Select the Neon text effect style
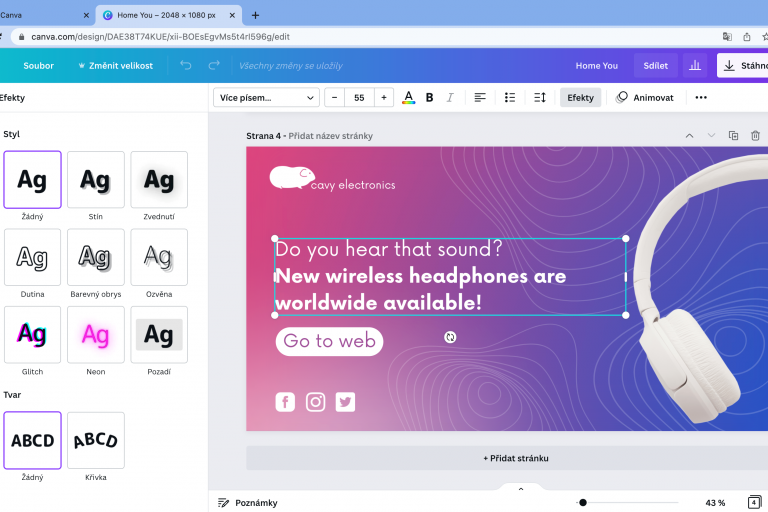 point(96,334)
